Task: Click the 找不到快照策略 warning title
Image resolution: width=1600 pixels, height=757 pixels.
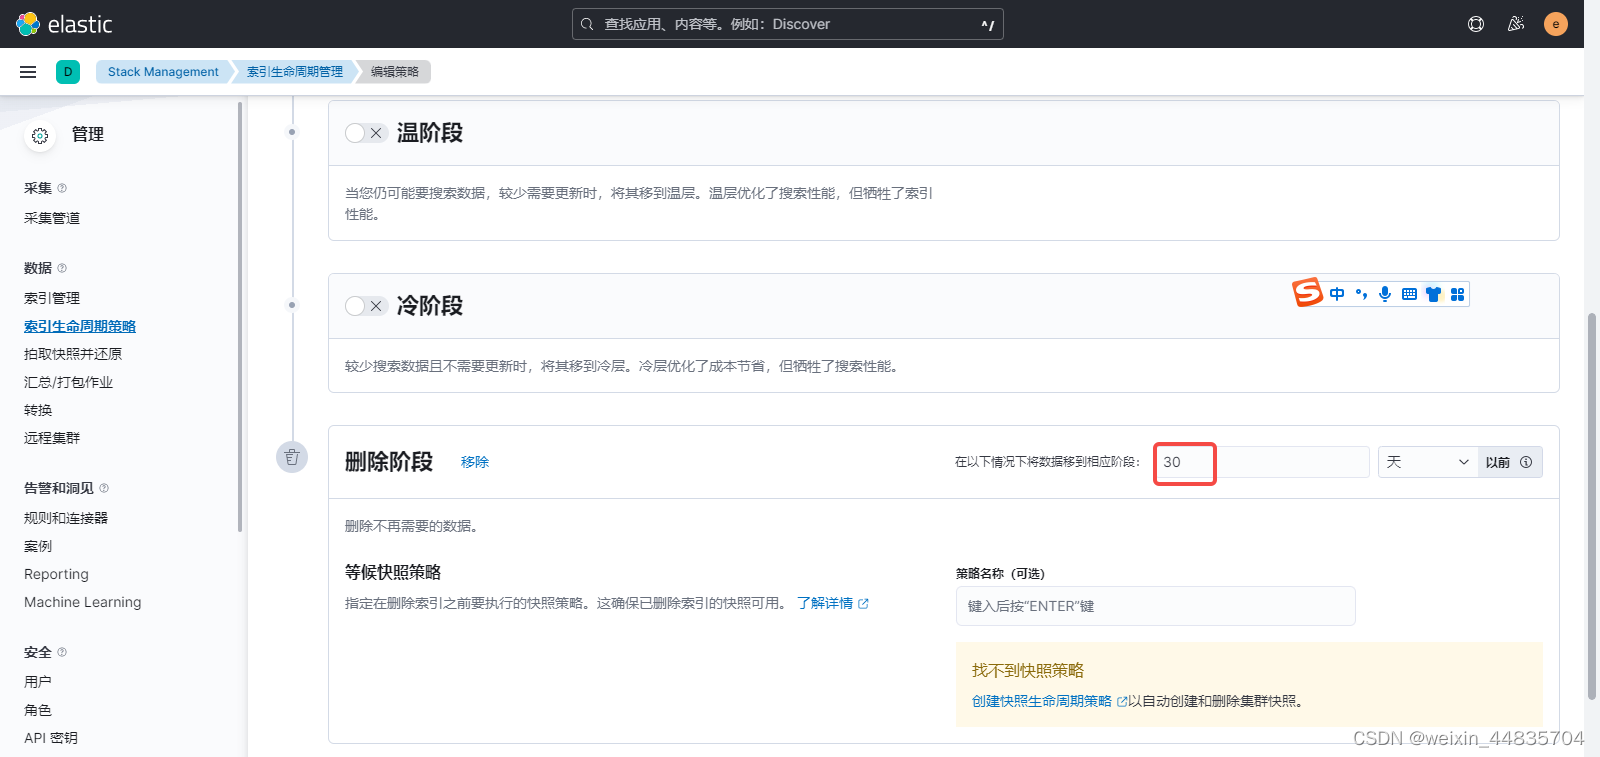Action: tap(1028, 670)
